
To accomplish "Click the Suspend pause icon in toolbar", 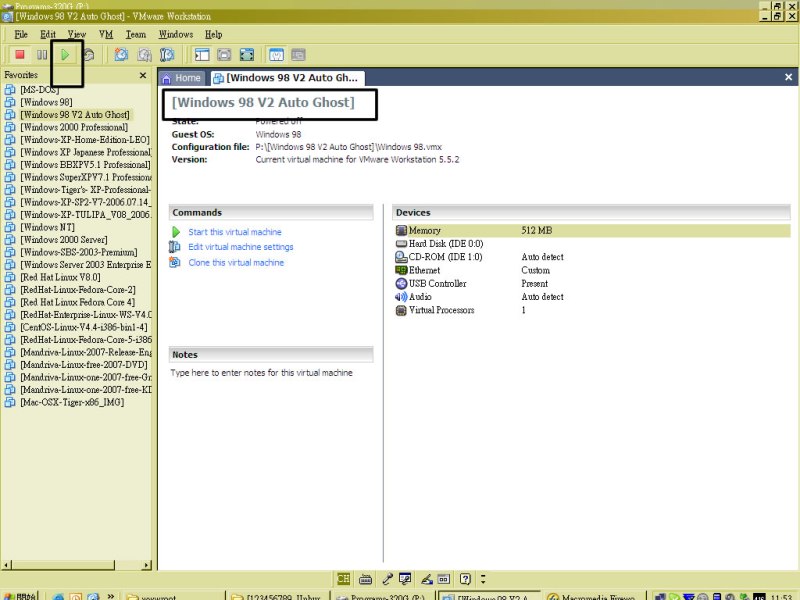I will (42, 54).
